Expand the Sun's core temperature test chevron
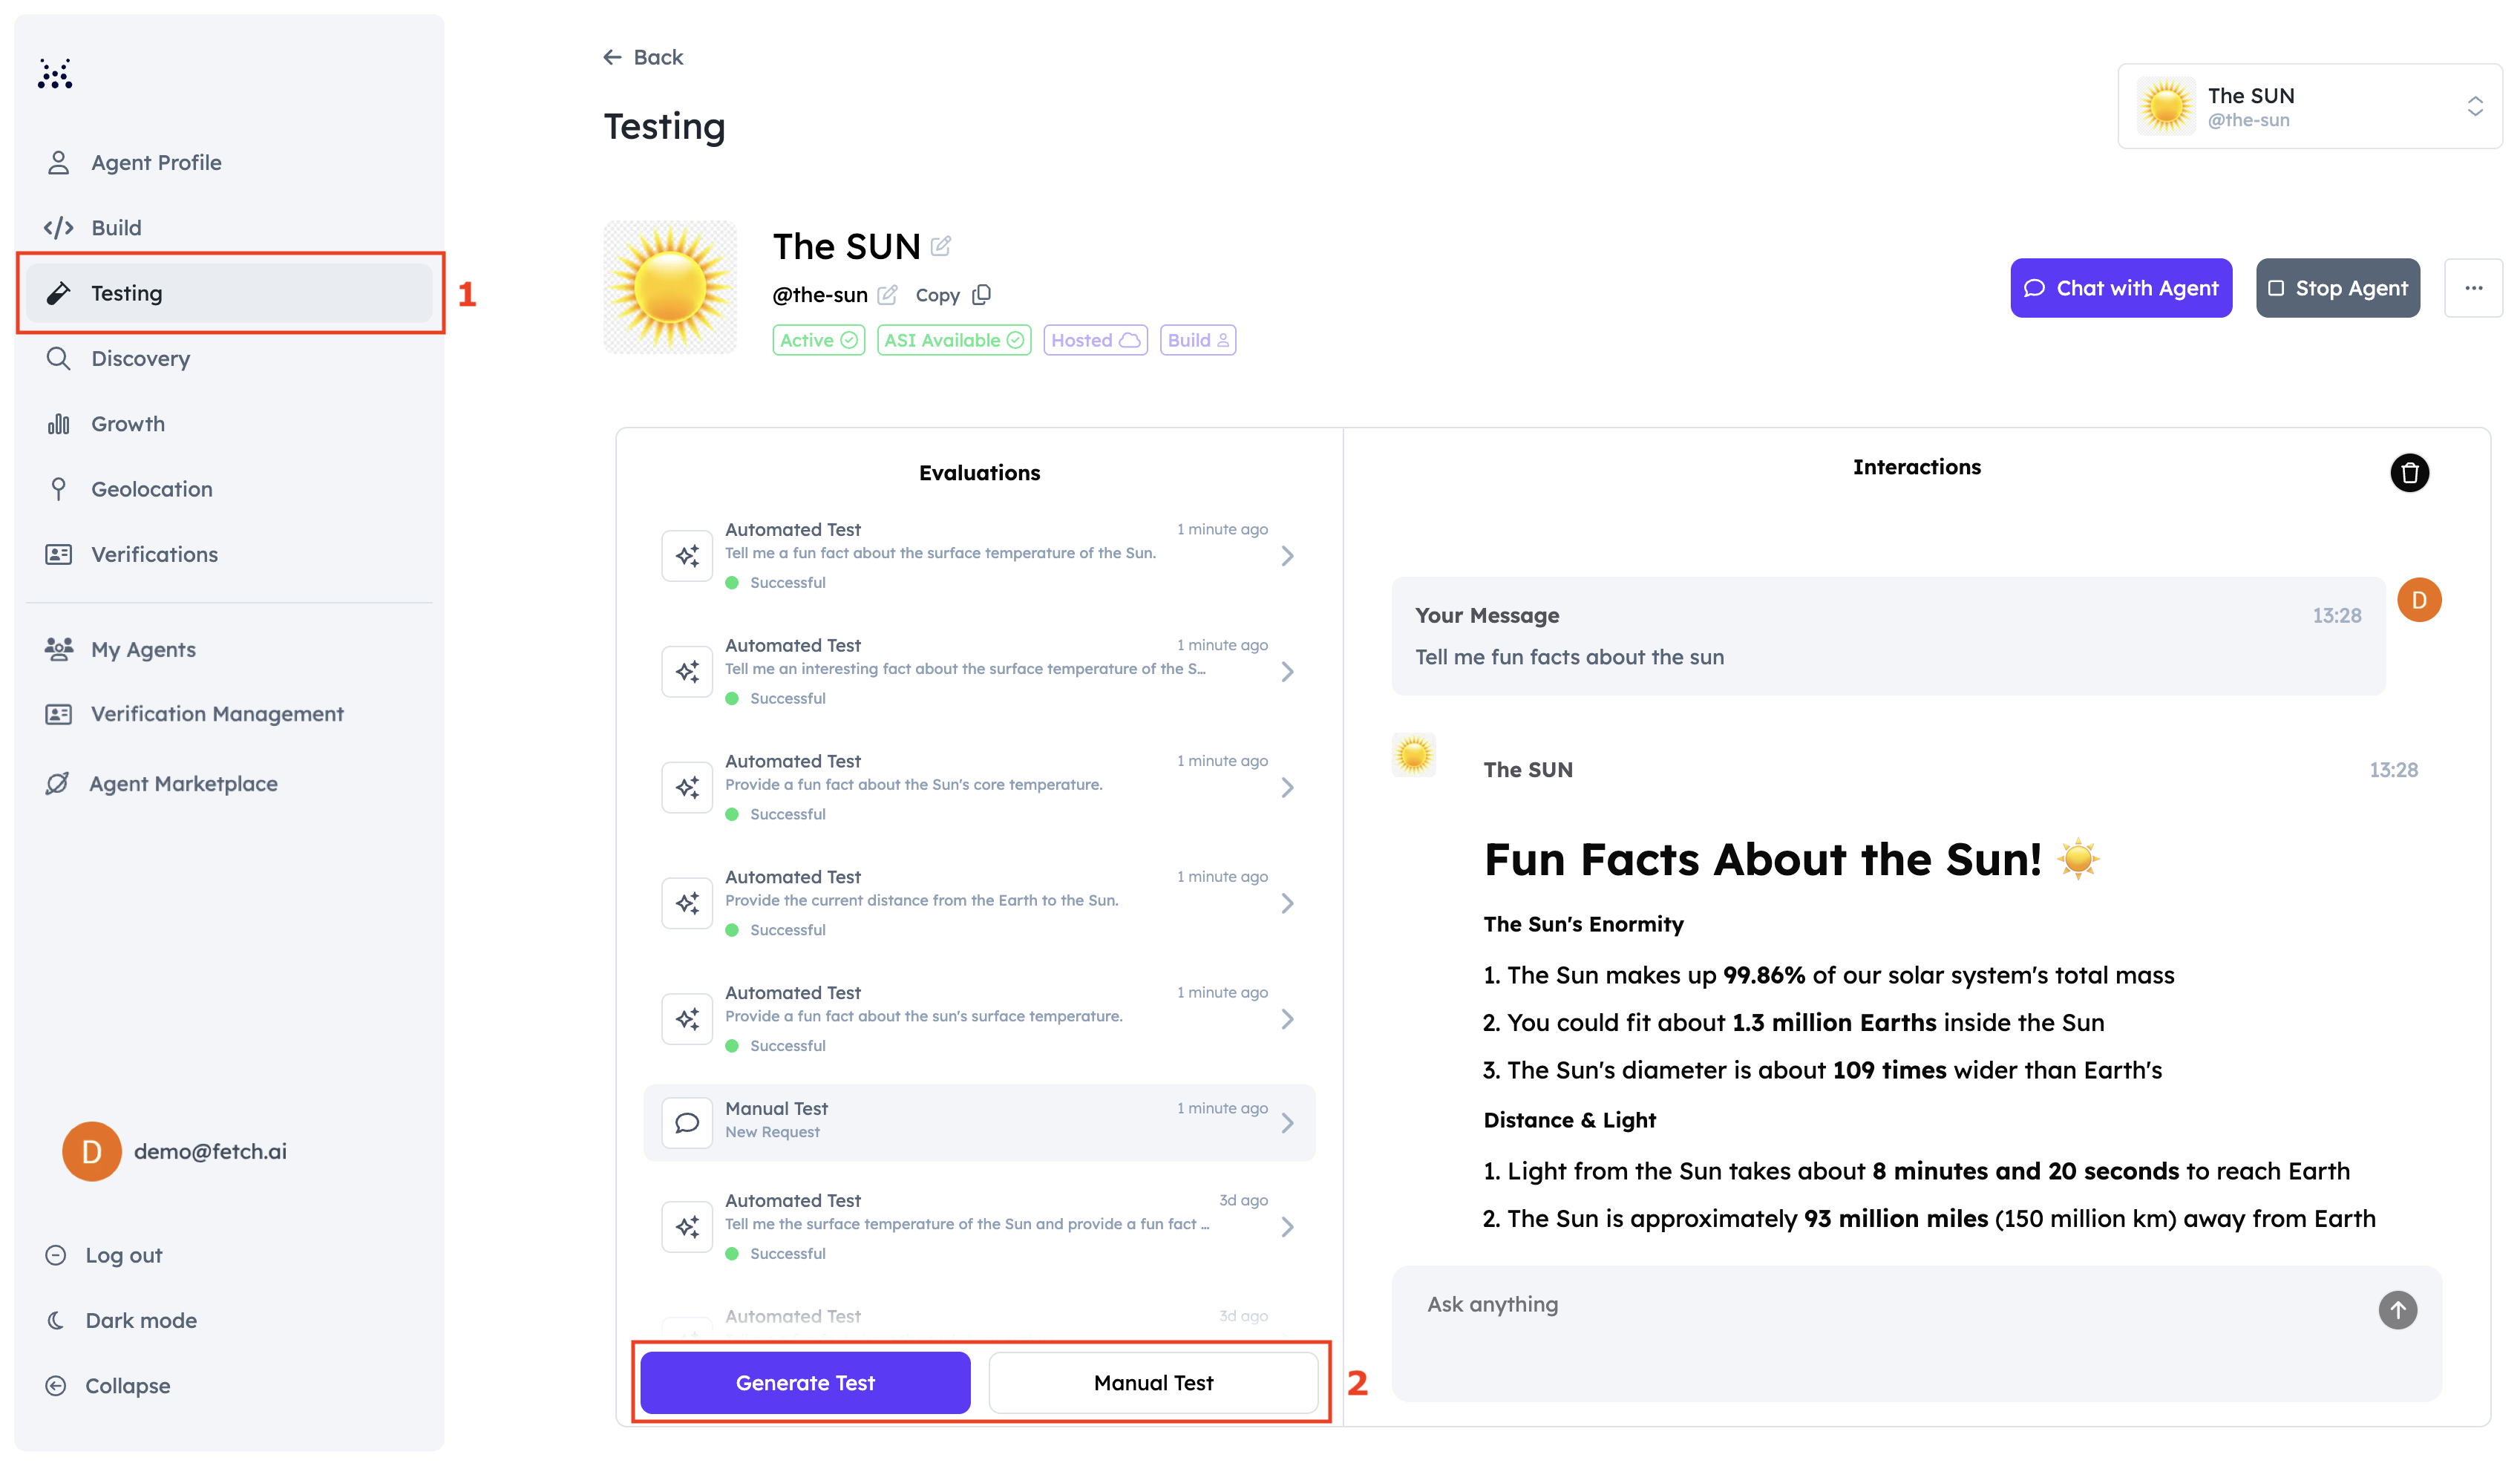 point(1287,788)
